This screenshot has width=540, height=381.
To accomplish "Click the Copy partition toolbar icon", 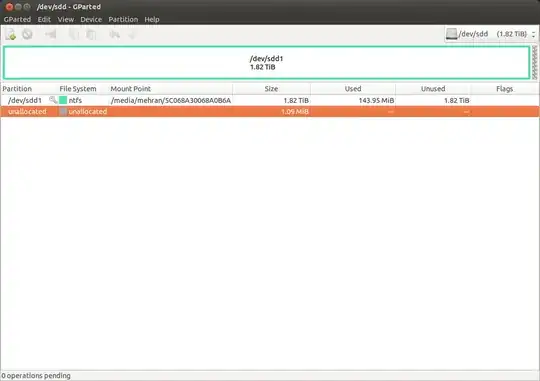I will click(x=73, y=34).
